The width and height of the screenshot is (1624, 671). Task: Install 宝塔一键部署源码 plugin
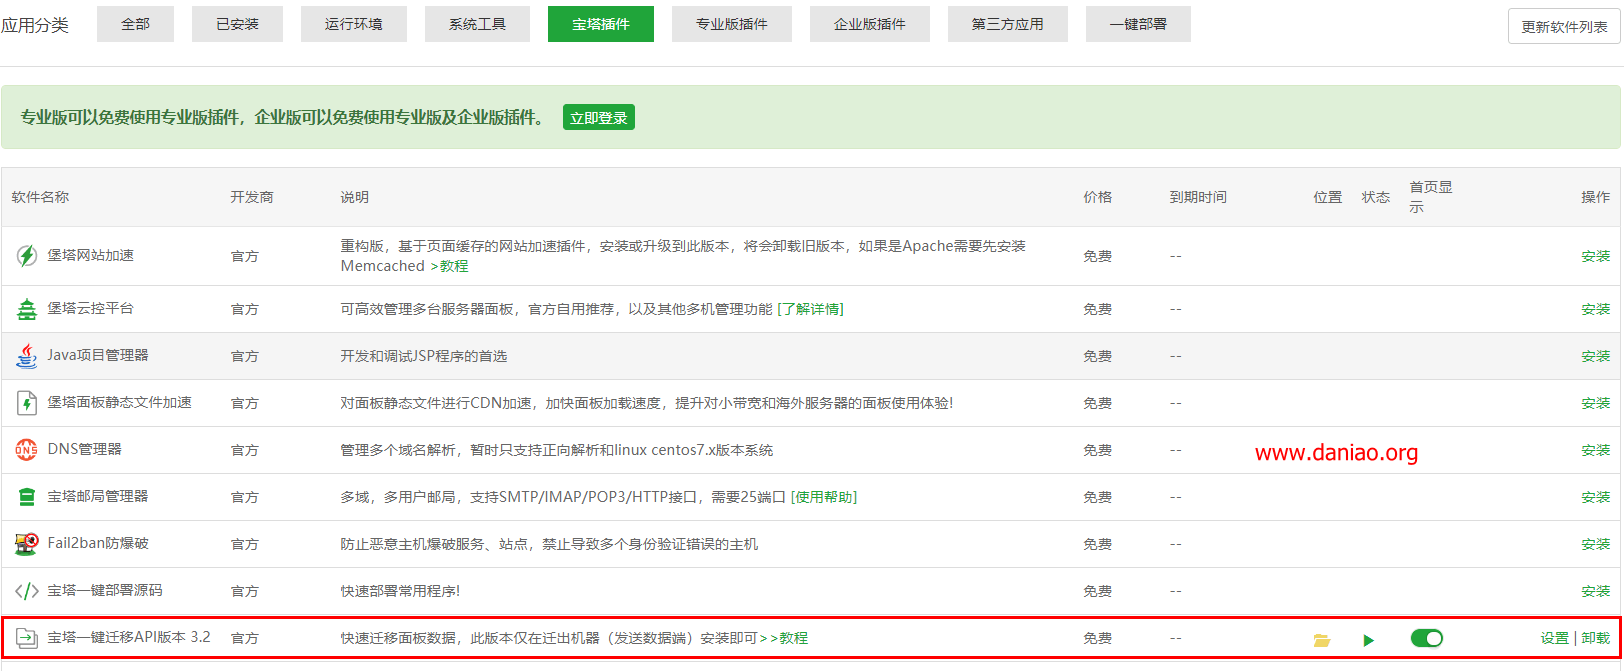[1596, 591]
